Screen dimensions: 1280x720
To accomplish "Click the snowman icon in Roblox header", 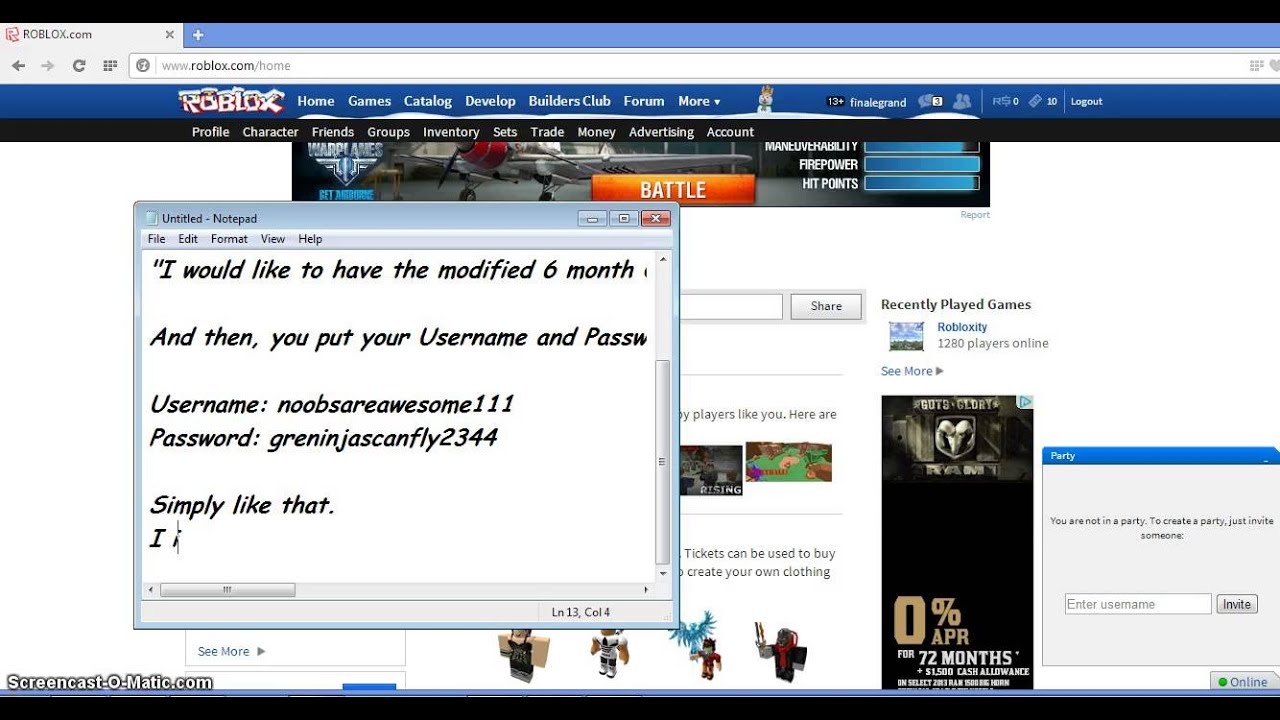I will (765, 99).
